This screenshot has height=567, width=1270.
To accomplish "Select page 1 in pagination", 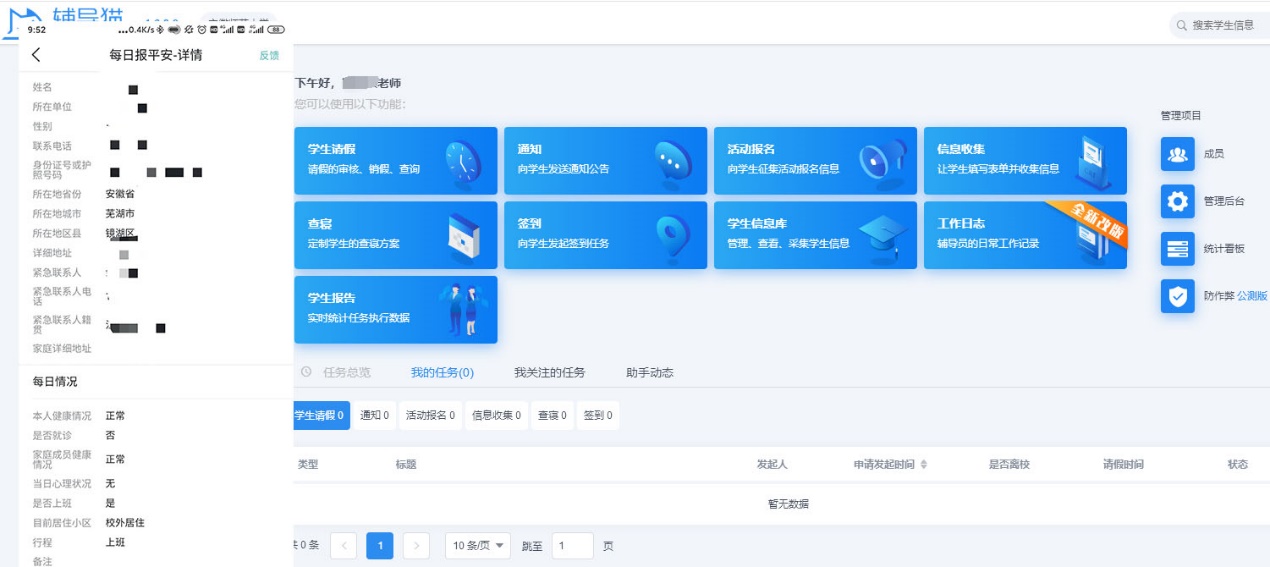I will pos(379,546).
